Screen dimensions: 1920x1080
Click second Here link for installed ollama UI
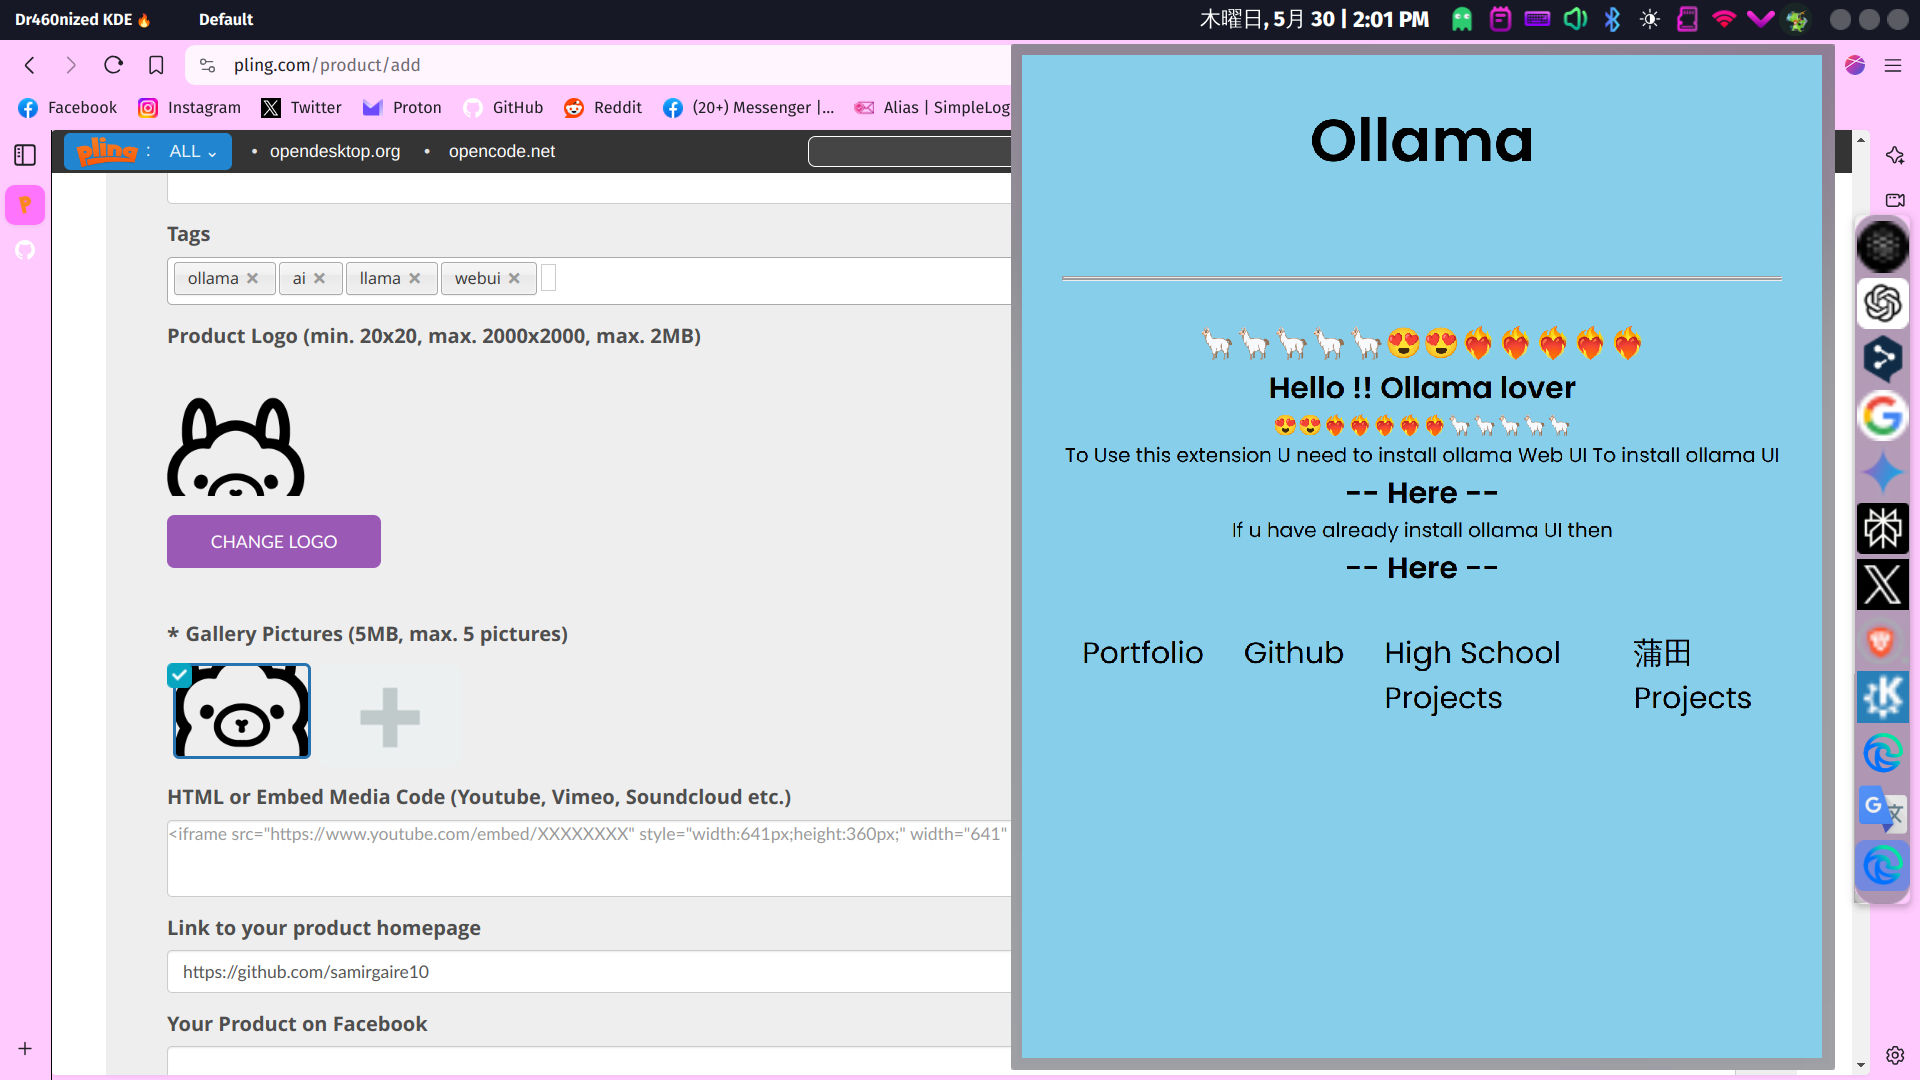pyautogui.click(x=1422, y=568)
